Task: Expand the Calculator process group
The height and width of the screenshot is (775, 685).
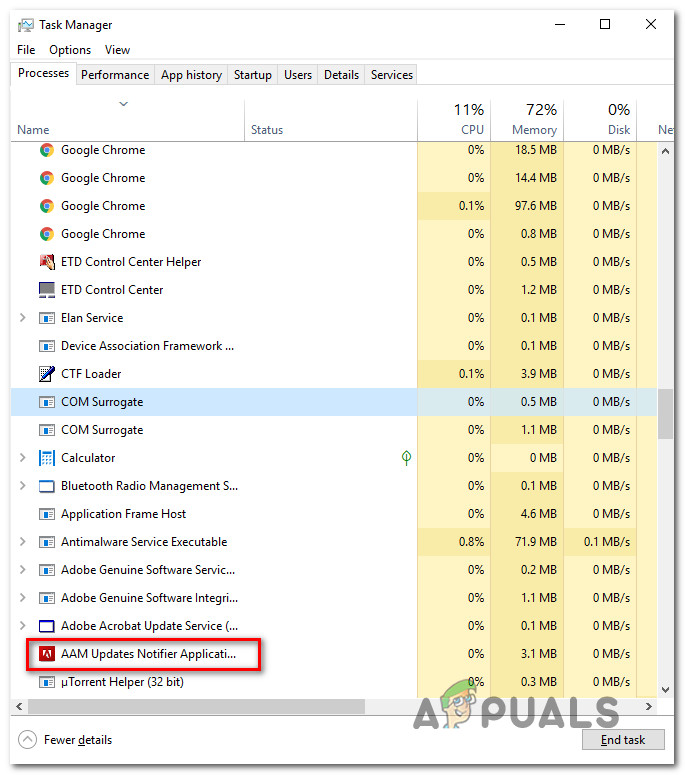Action: point(22,458)
